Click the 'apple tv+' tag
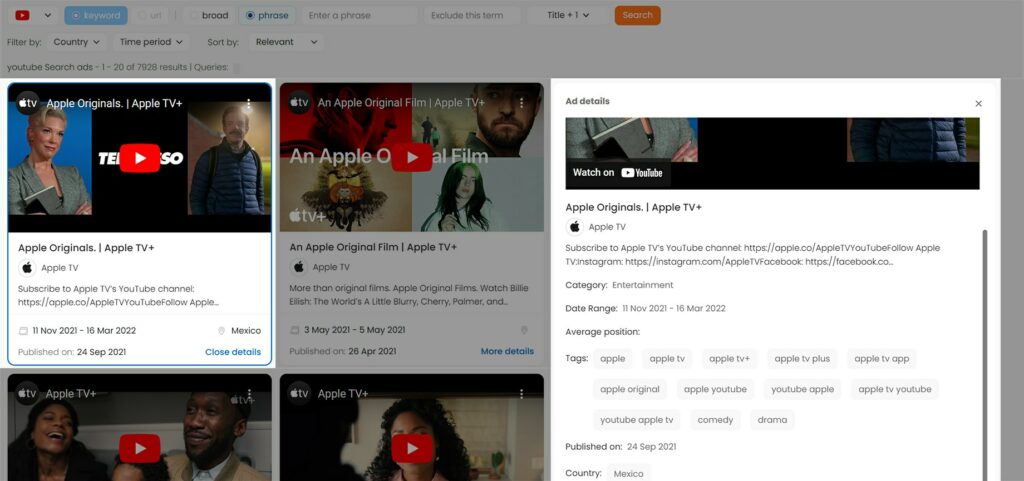The image size is (1024, 481). tap(729, 358)
